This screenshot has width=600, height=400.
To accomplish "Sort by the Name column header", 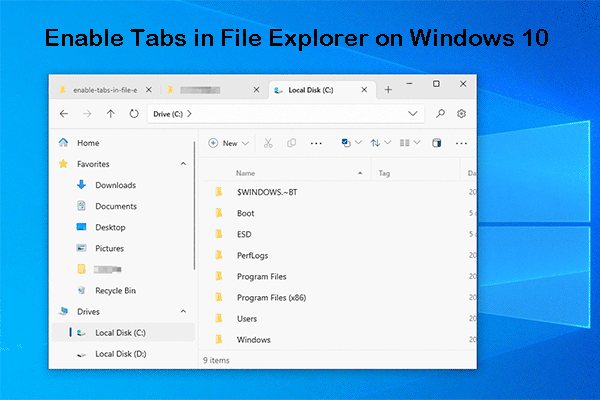I will pyautogui.click(x=245, y=173).
